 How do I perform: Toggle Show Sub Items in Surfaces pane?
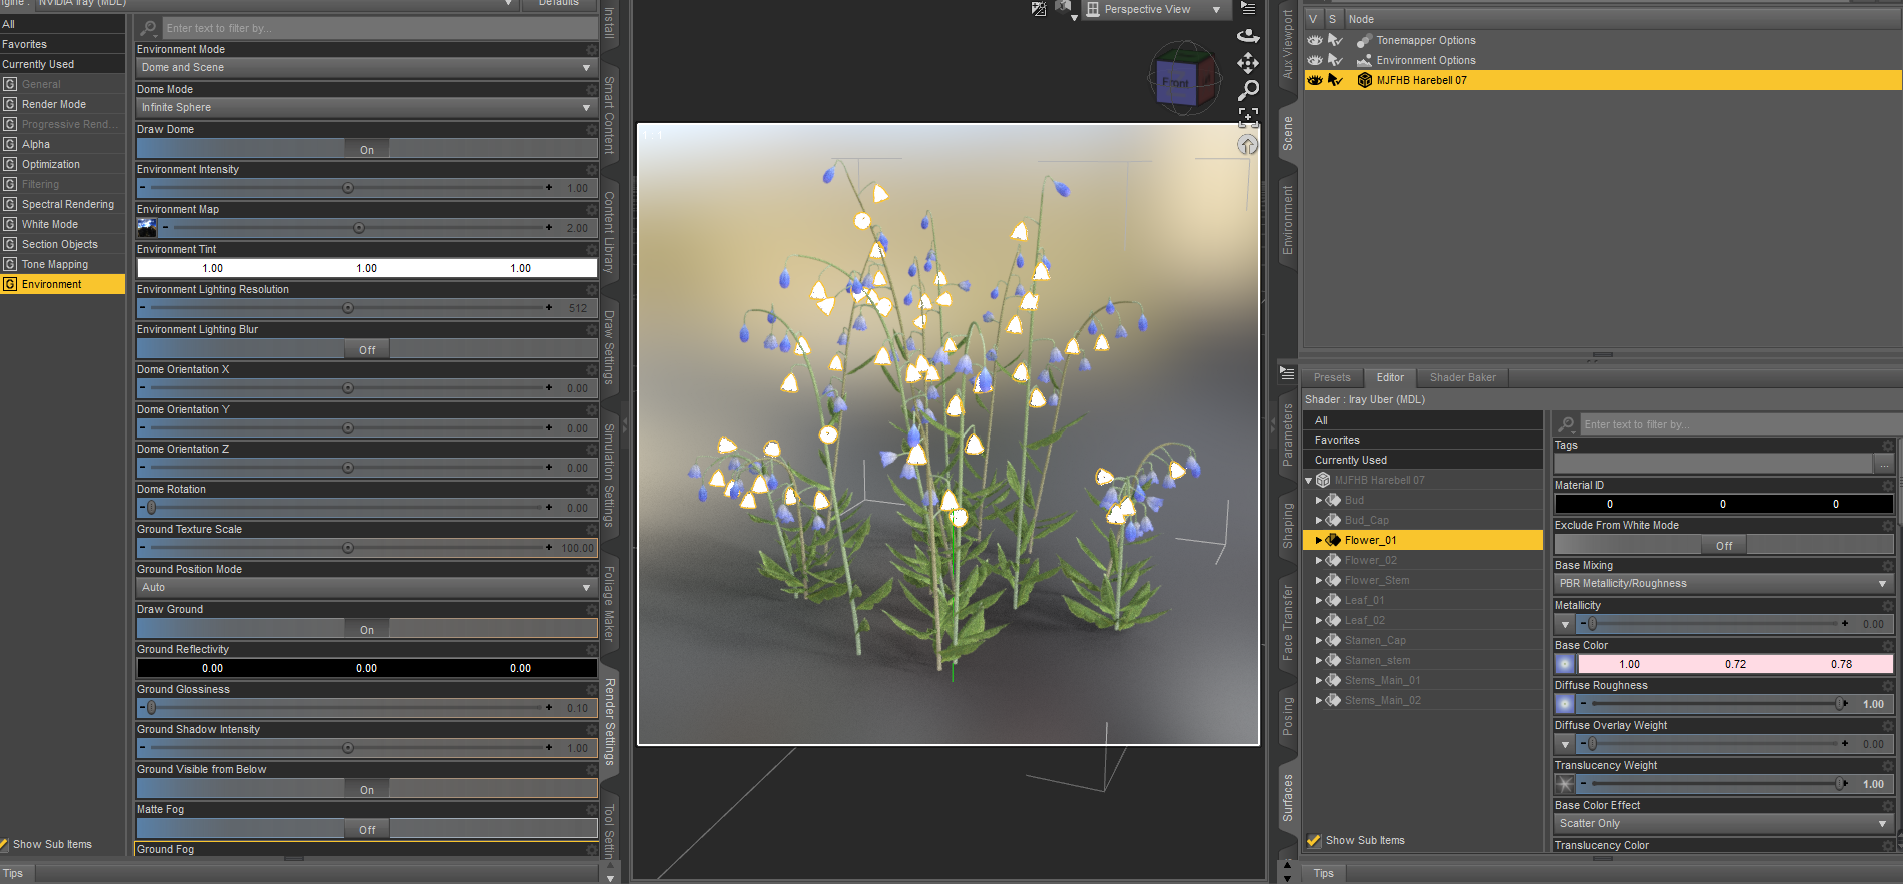[x=1314, y=840]
